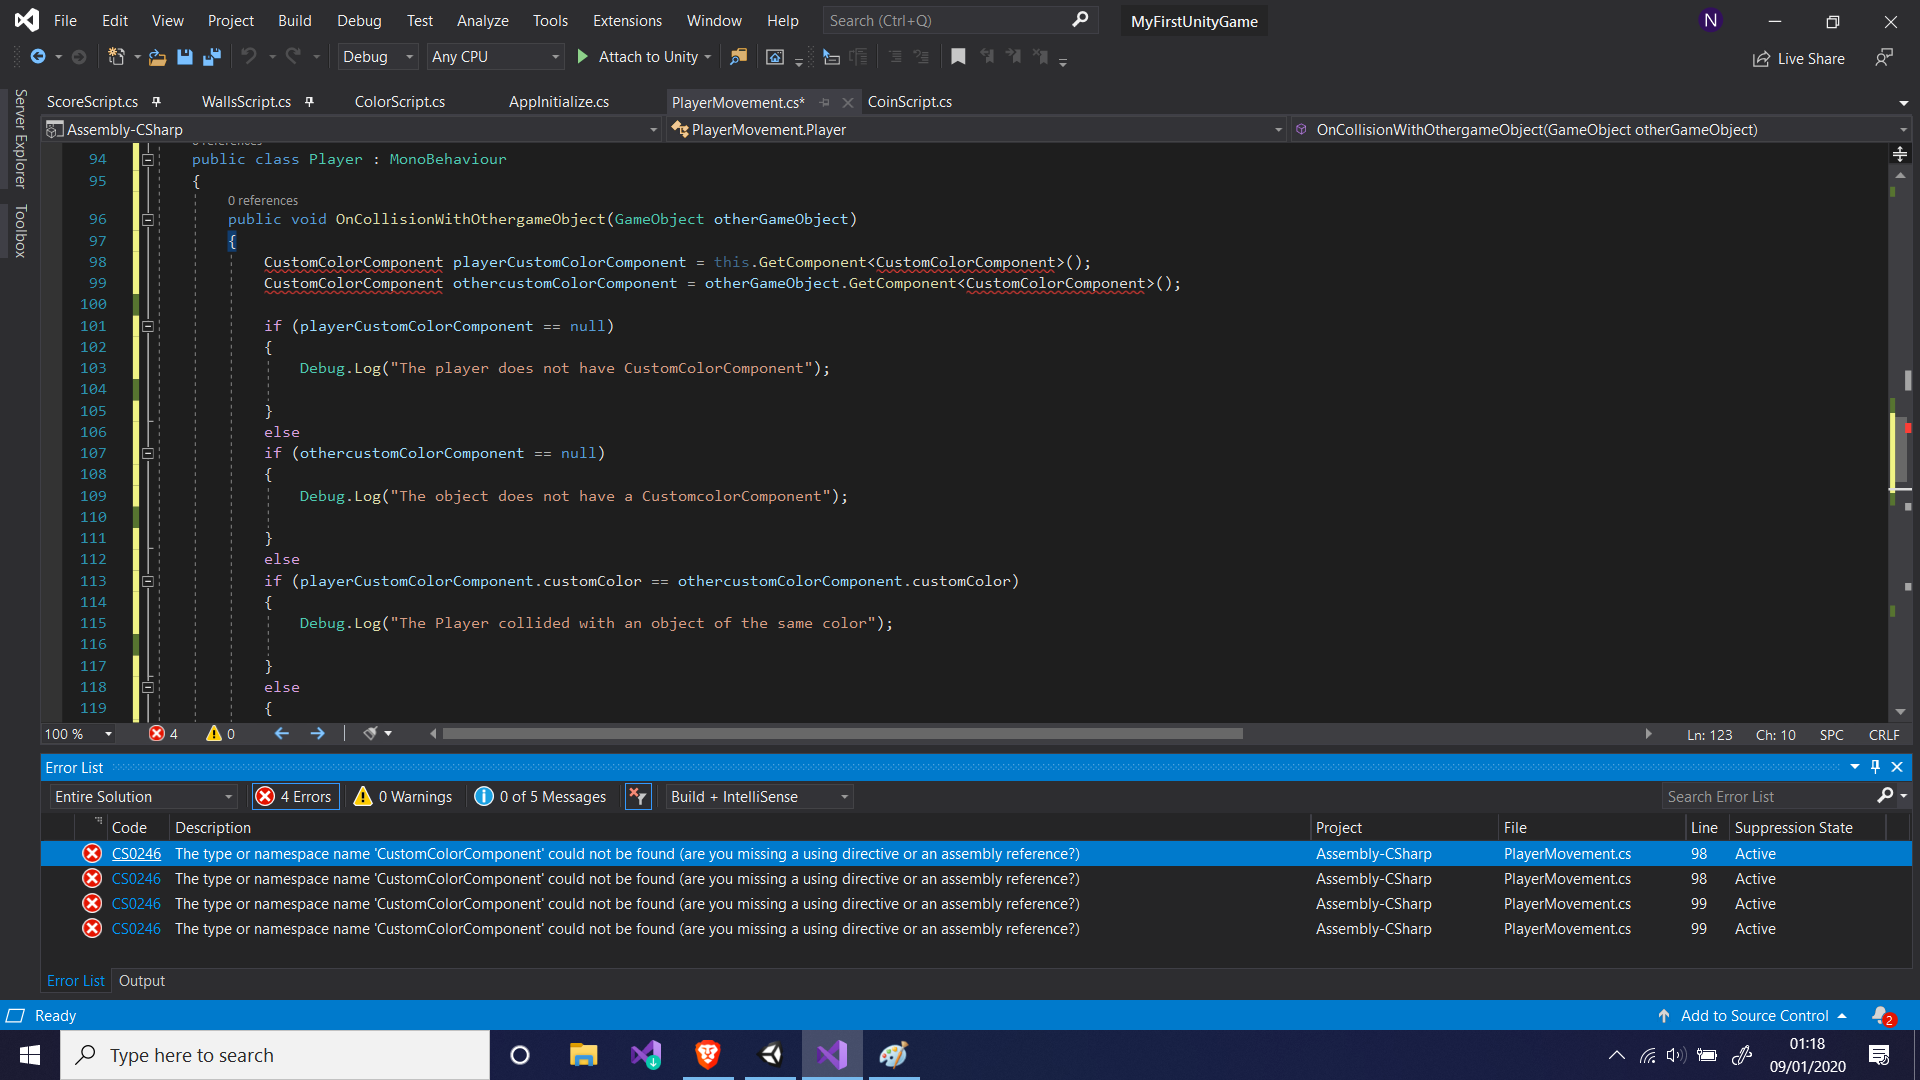Switch to the CoinScript.cs tab
Screen dimensions: 1920x1080
(910, 102)
